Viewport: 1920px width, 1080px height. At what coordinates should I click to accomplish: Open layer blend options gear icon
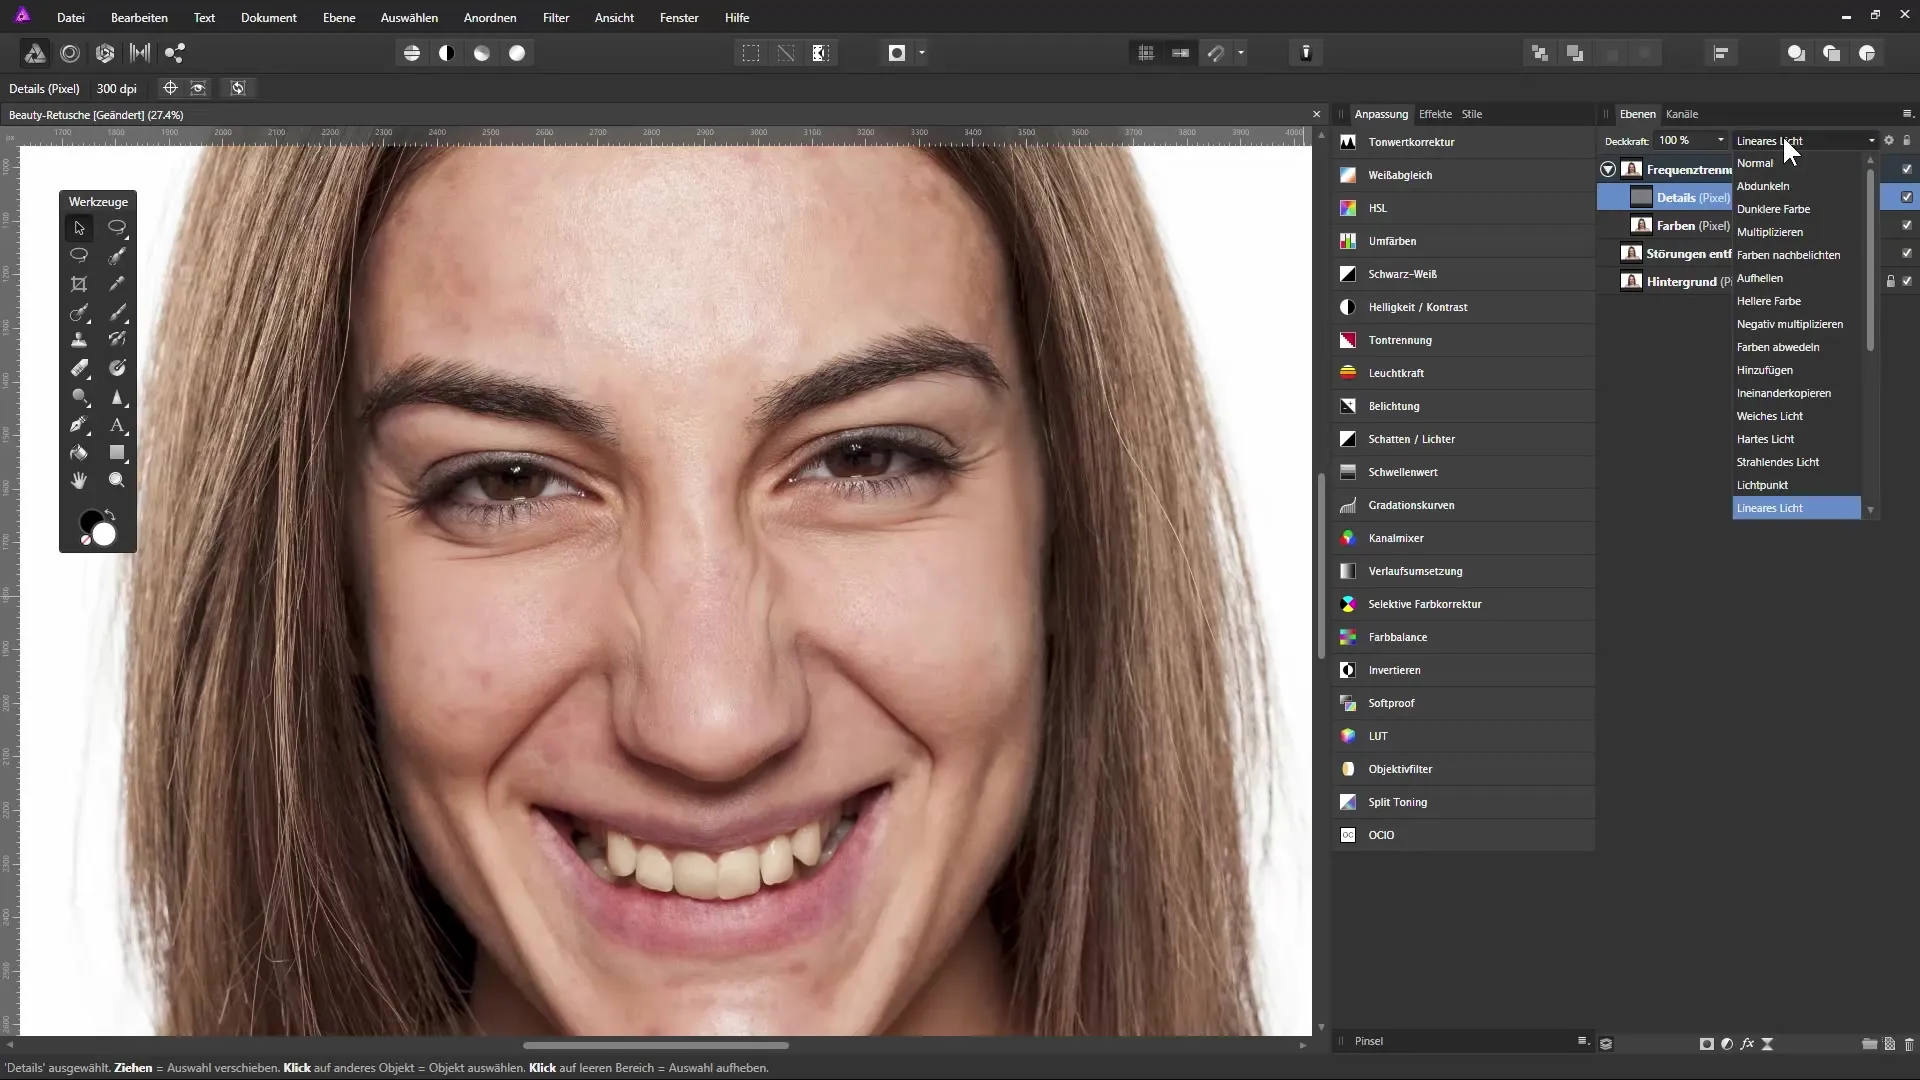point(1889,141)
